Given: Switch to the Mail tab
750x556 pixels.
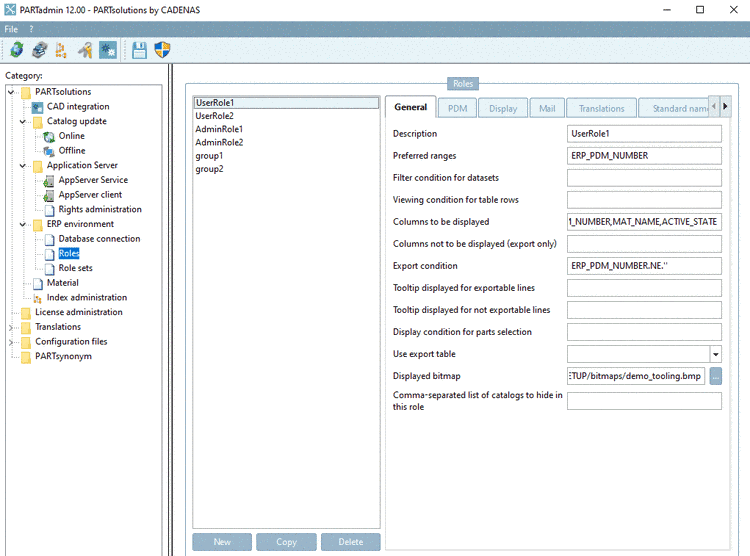Looking at the screenshot, I should pyautogui.click(x=547, y=109).
